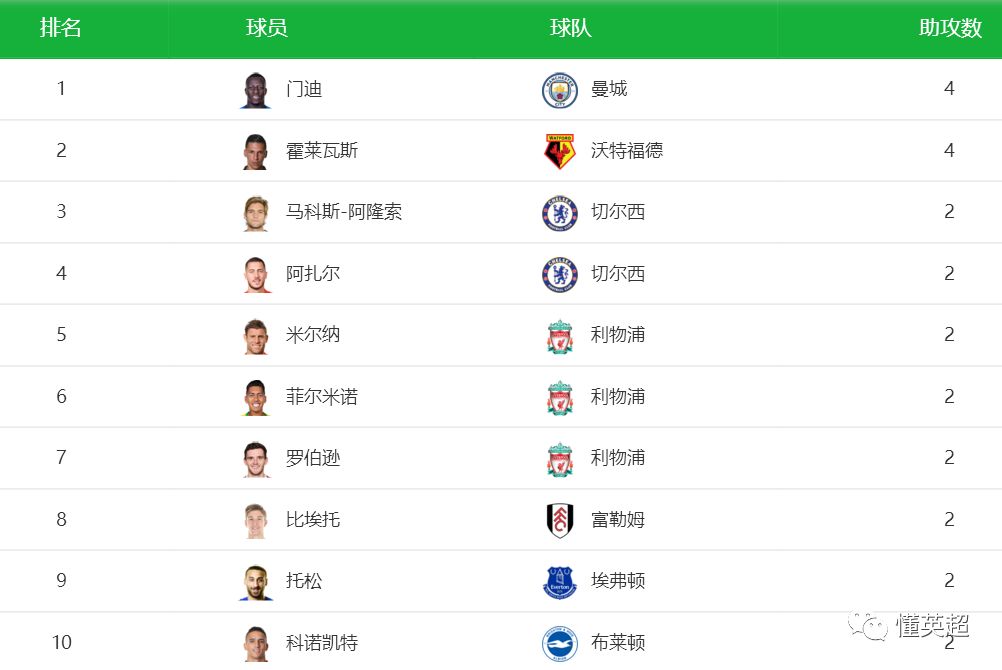Image resolution: width=1002 pixels, height=670 pixels.
Task: Open team name 沃特福德
Action: 627,151
